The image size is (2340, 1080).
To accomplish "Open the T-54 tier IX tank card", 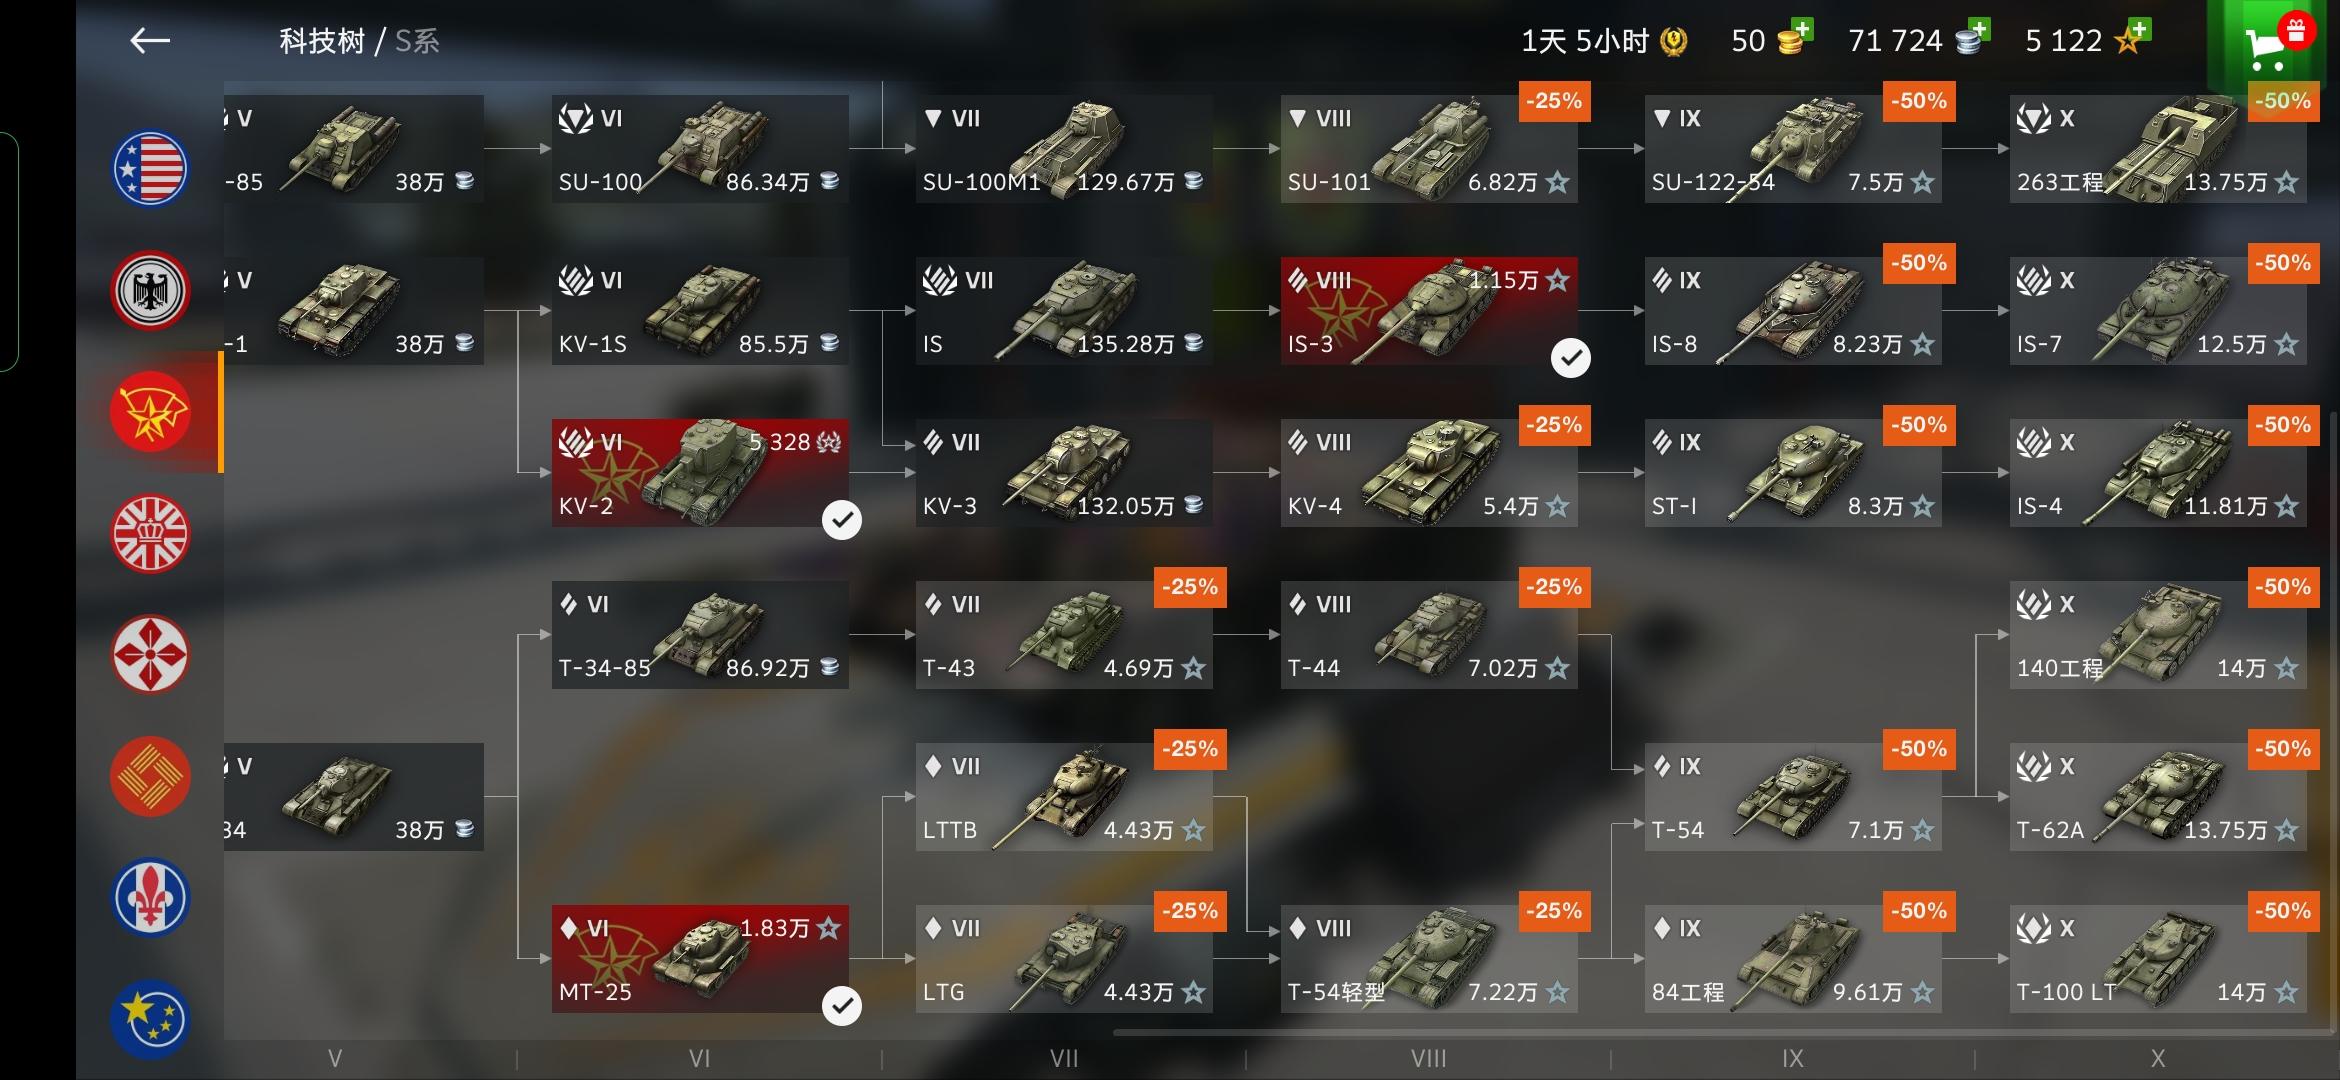I will pyautogui.click(x=1793, y=797).
